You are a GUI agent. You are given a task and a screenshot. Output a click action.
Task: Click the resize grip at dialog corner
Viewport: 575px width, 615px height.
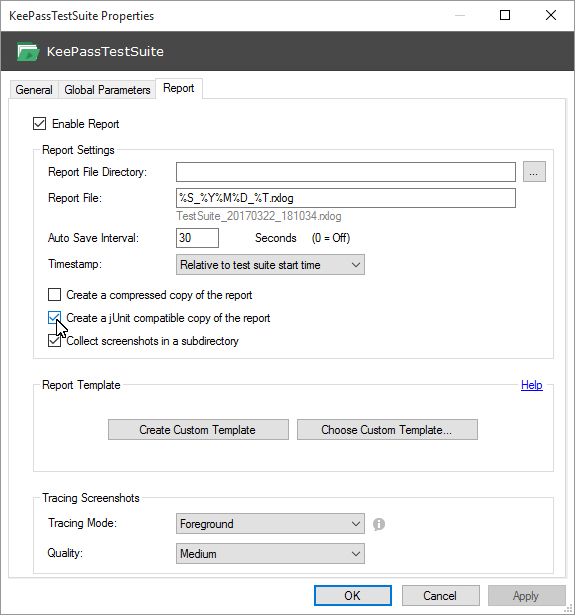[568, 609]
